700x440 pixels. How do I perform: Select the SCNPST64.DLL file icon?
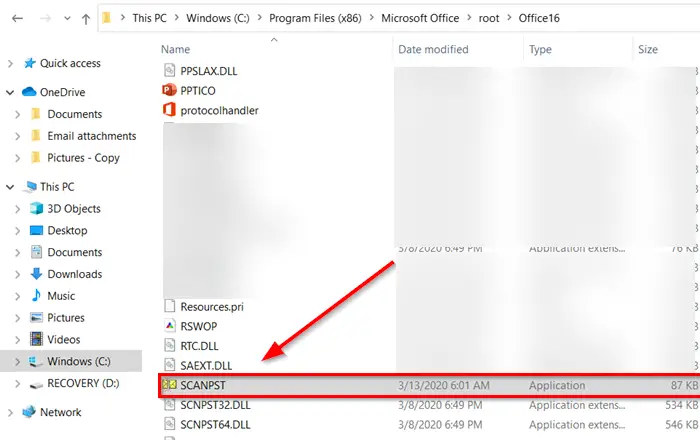point(170,424)
